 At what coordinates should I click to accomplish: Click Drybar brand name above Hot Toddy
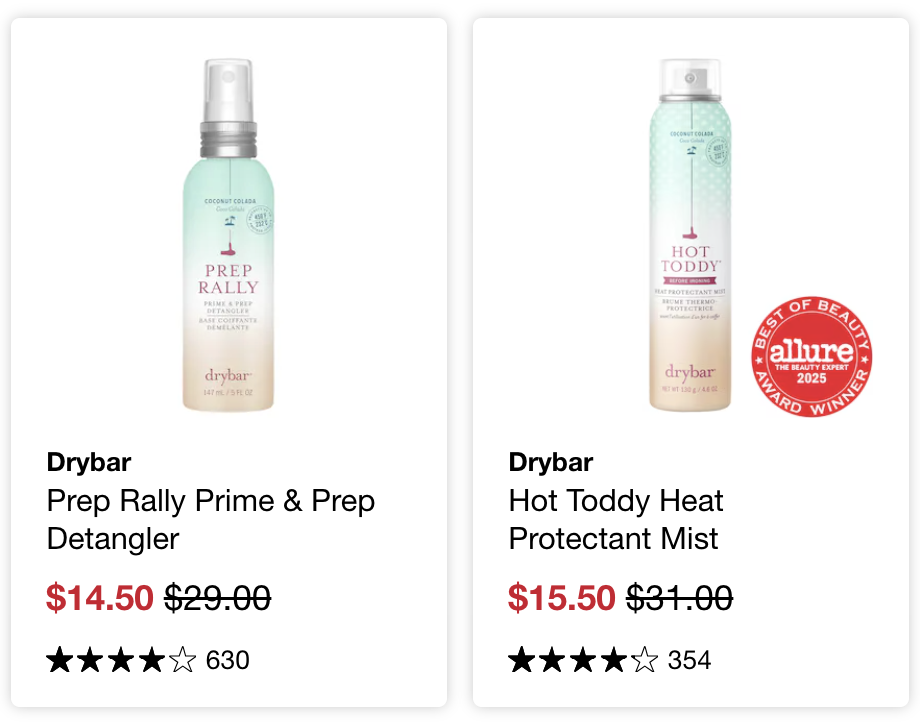tap(551, 462)
